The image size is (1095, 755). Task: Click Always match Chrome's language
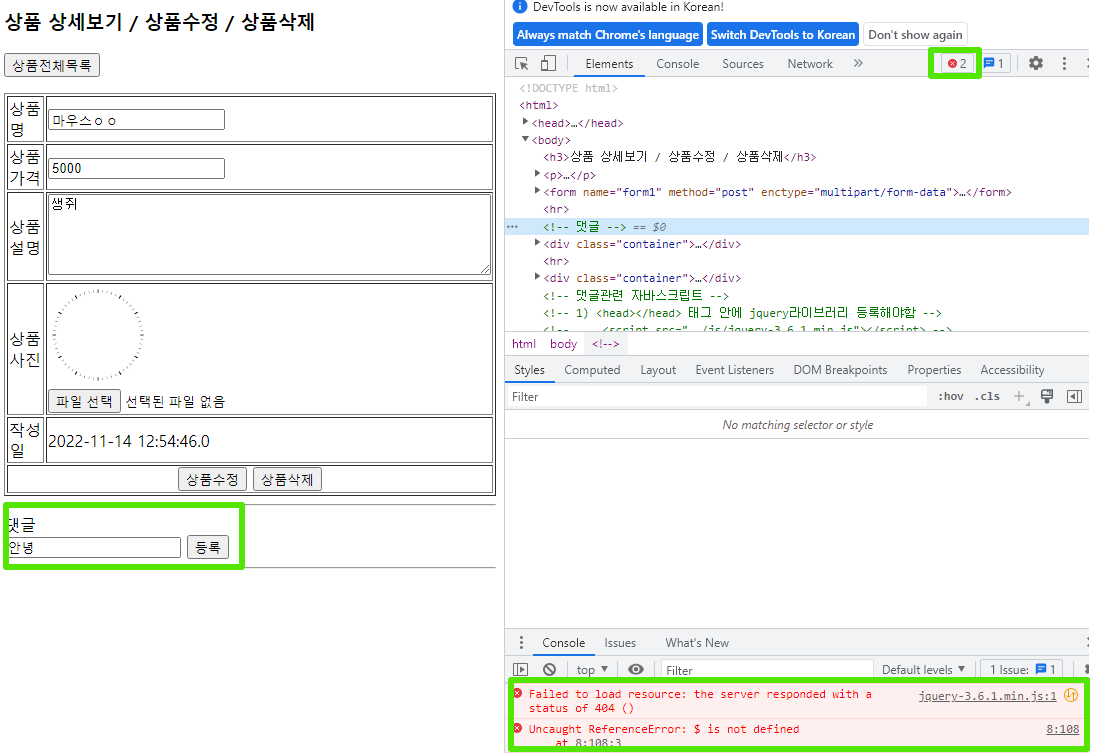(608, 35)
